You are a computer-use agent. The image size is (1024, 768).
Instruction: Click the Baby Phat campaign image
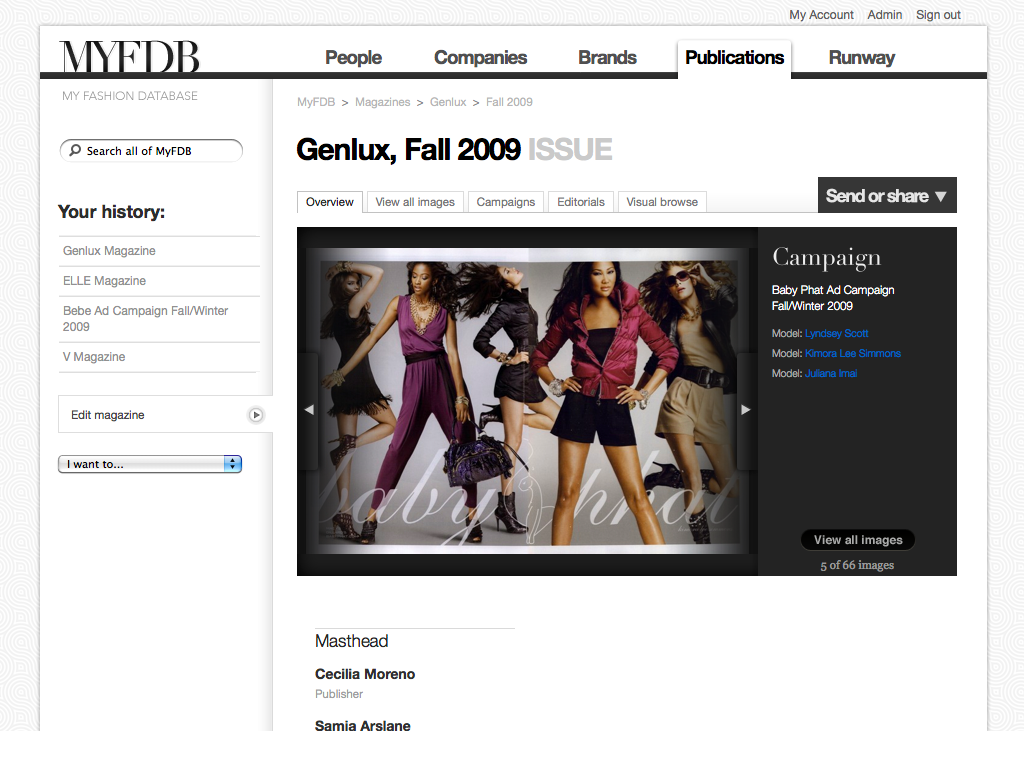point(527,400)
